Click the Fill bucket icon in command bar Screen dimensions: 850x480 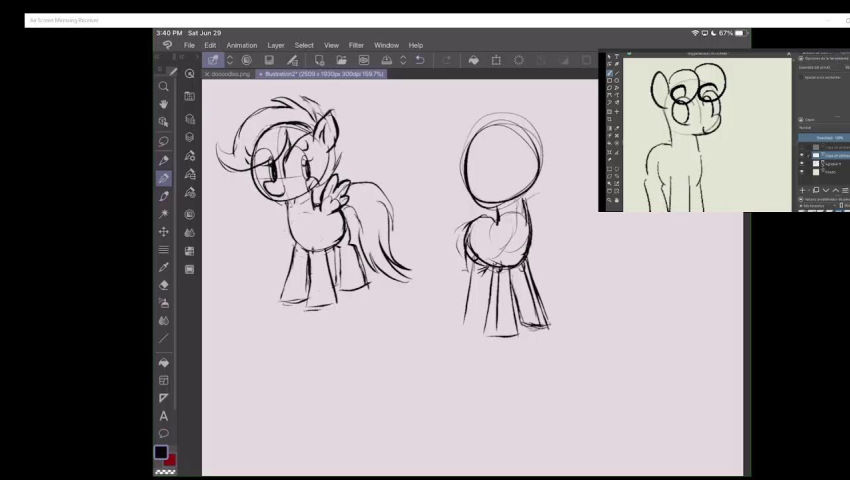(473, 60)
